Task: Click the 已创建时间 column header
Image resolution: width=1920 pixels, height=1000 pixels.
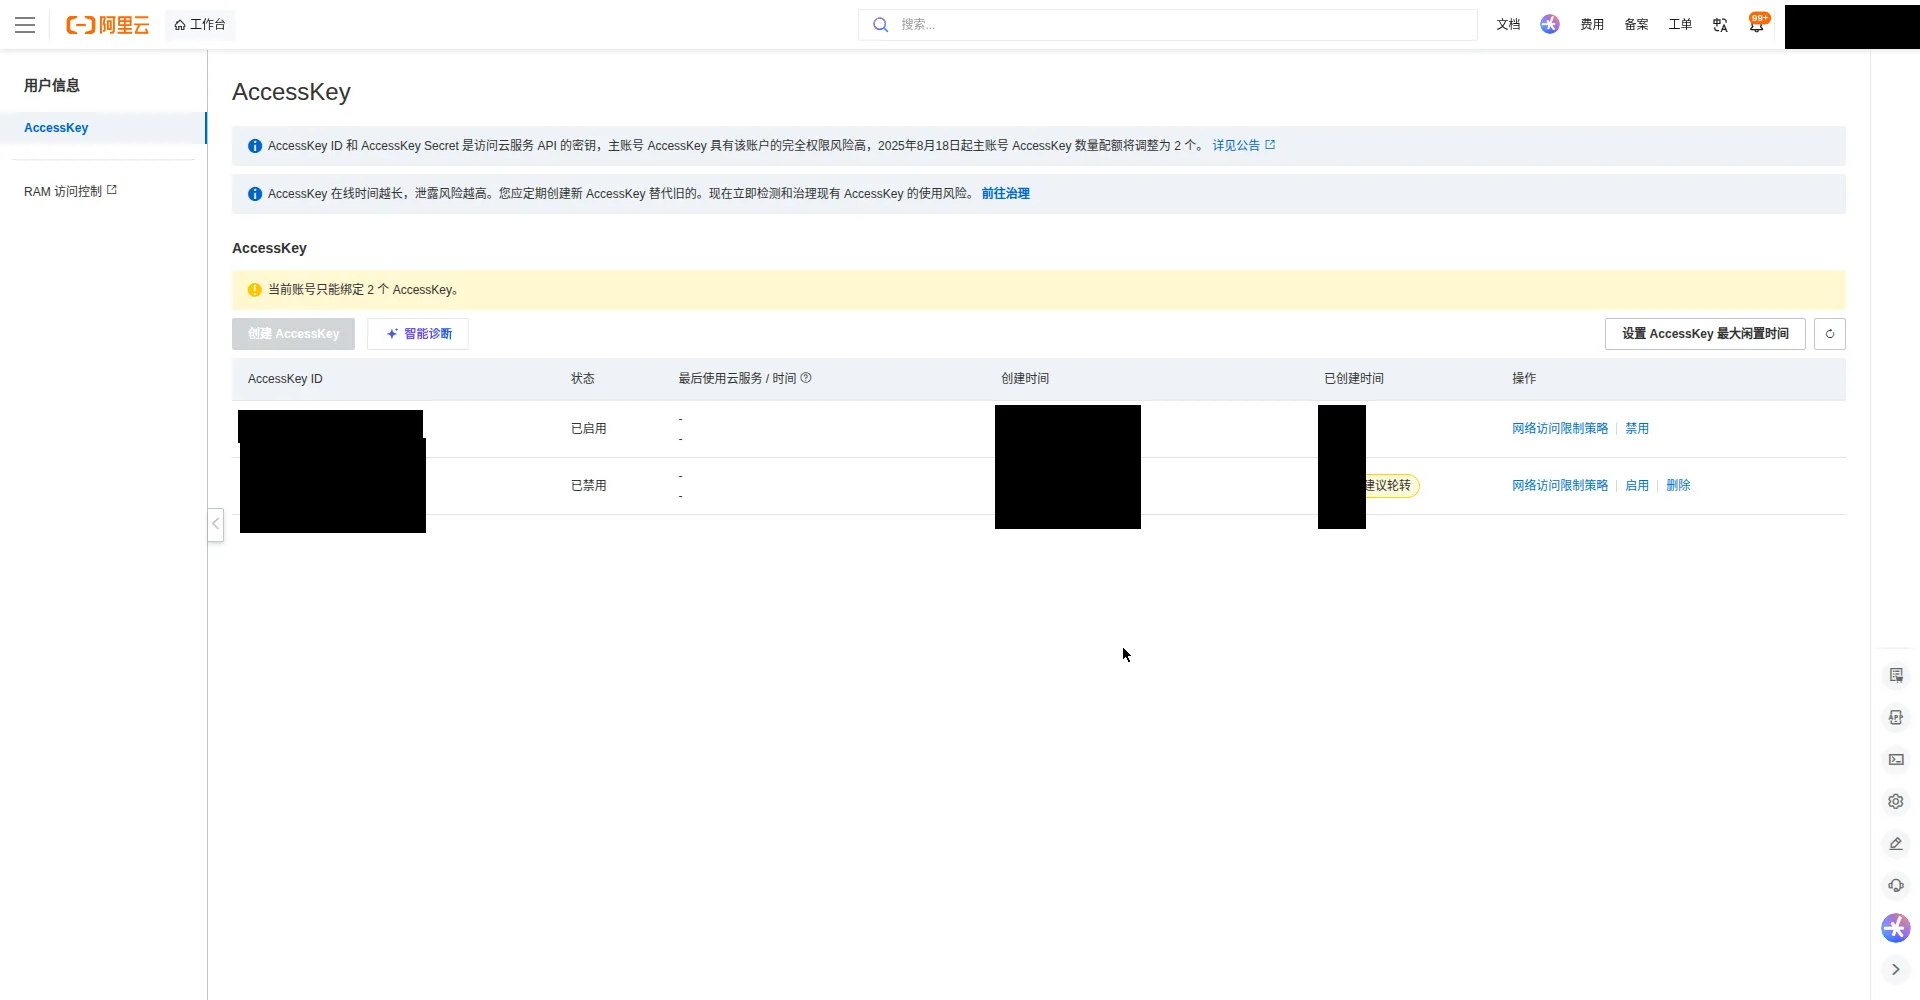Action: coord(1354,379)
